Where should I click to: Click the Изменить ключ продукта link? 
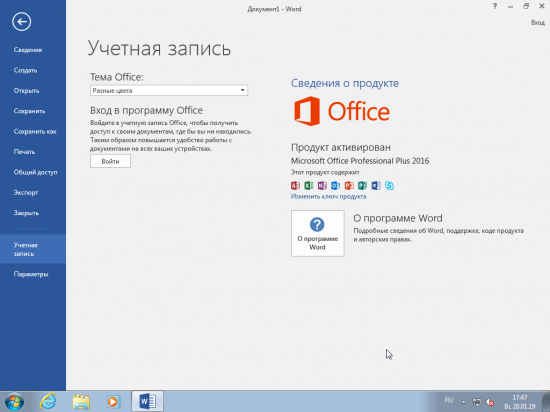pos(328,196)
